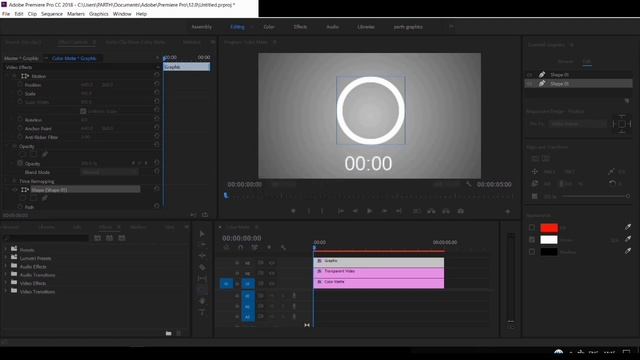Open the Blend Mode dropdown
Image resolution: width=640 pixels, height=360 pixels.
click(109, 172)
